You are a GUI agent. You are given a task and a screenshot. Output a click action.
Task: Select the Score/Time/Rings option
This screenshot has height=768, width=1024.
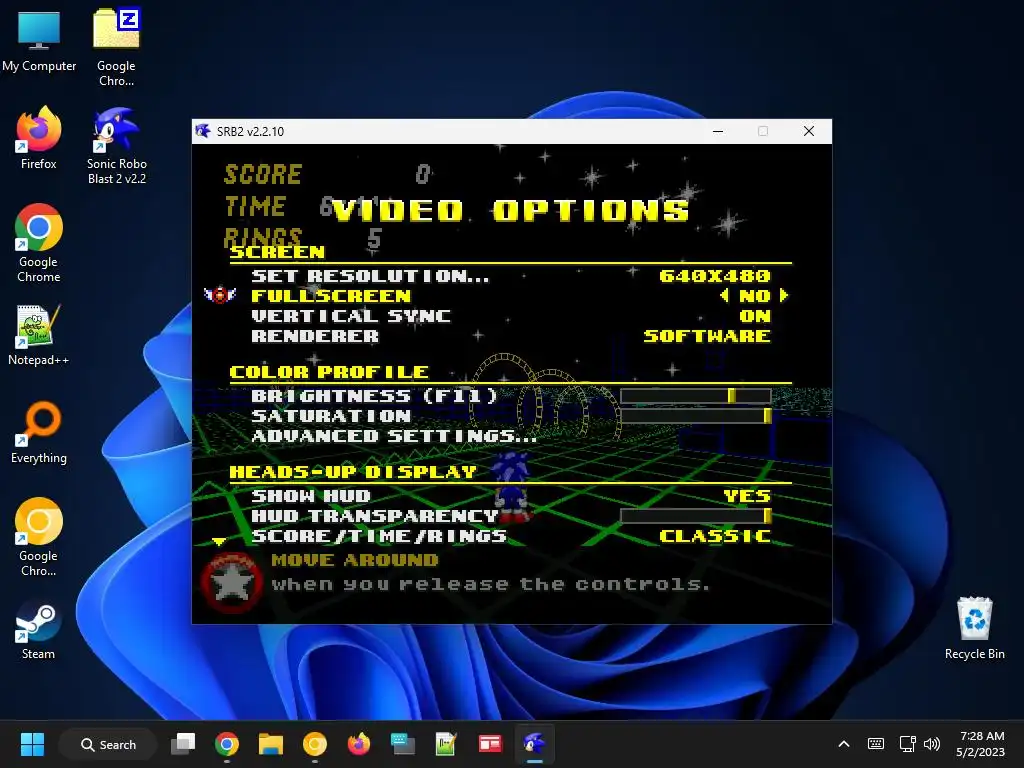coord(379,536)
